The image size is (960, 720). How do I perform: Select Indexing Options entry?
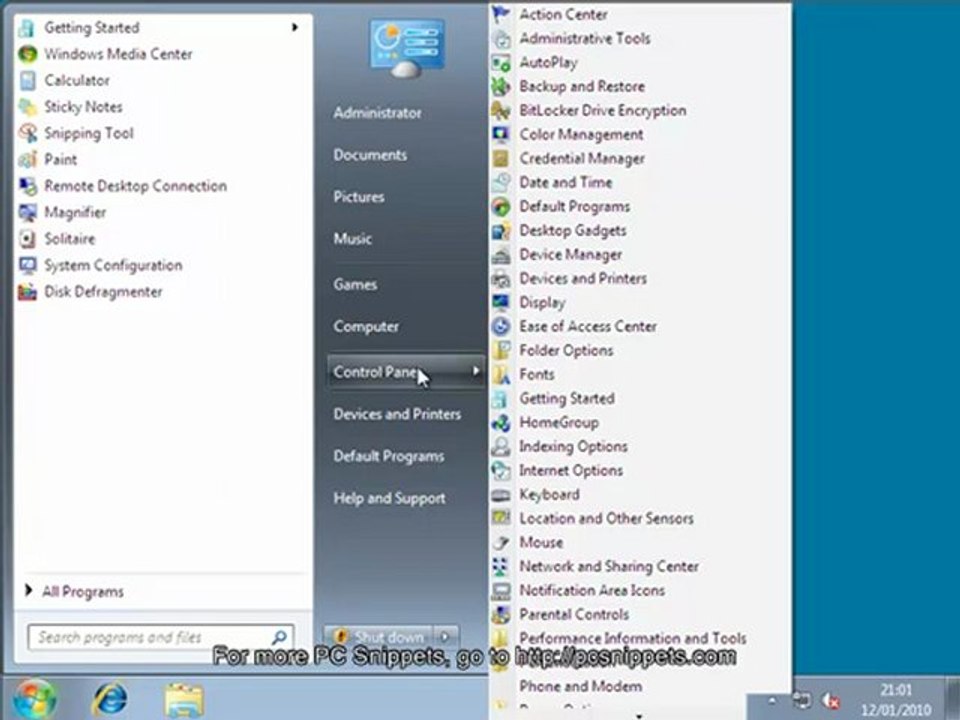coord(573,446)
